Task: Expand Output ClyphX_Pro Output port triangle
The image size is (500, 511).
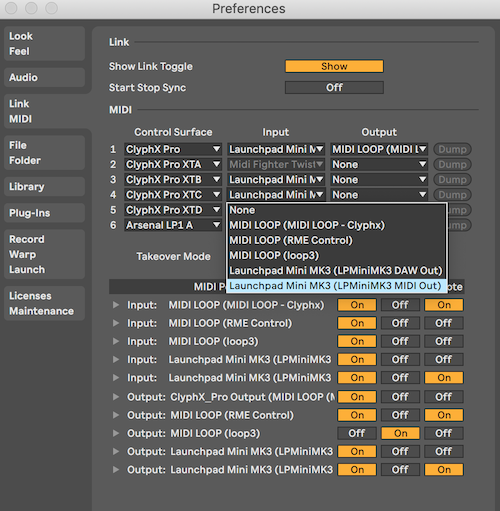Action: point(116,397)
